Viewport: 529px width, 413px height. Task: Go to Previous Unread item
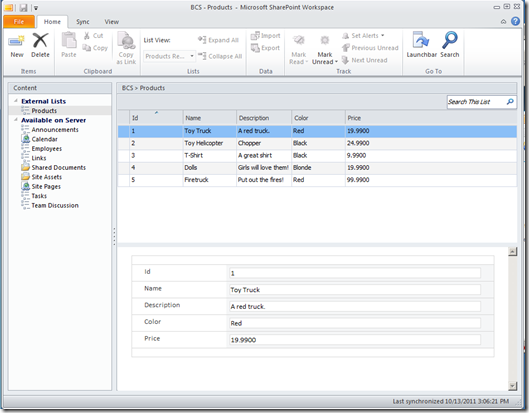(370, 48)
